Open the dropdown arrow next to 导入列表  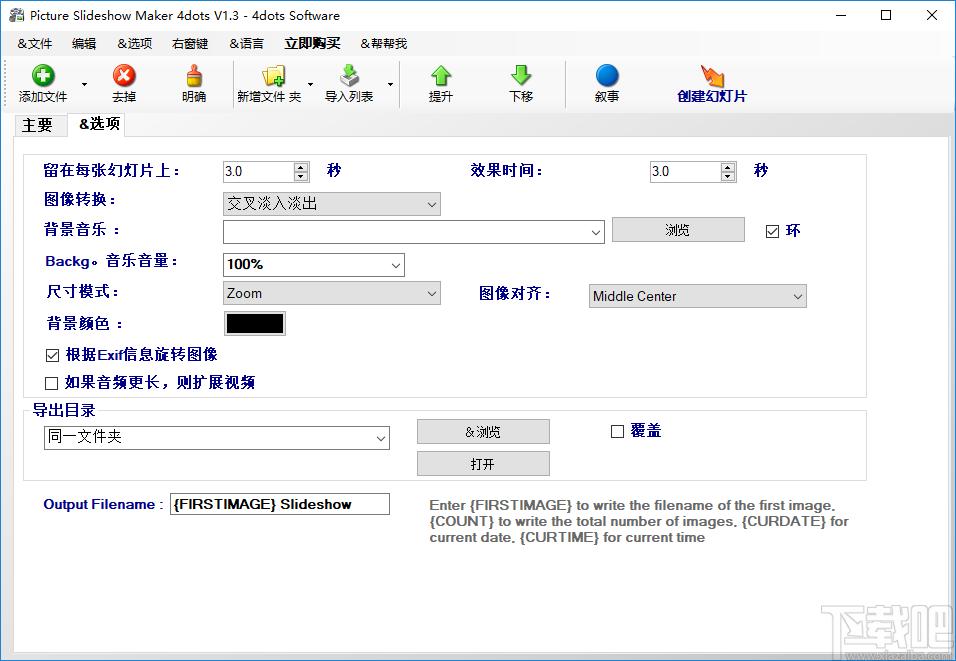(390, 84)
